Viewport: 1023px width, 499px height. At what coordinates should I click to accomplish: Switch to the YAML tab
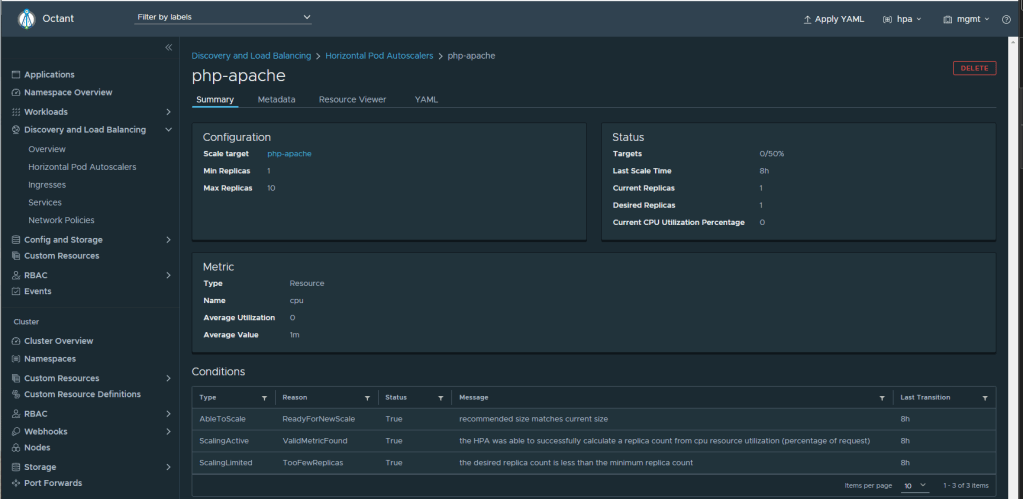426,100
